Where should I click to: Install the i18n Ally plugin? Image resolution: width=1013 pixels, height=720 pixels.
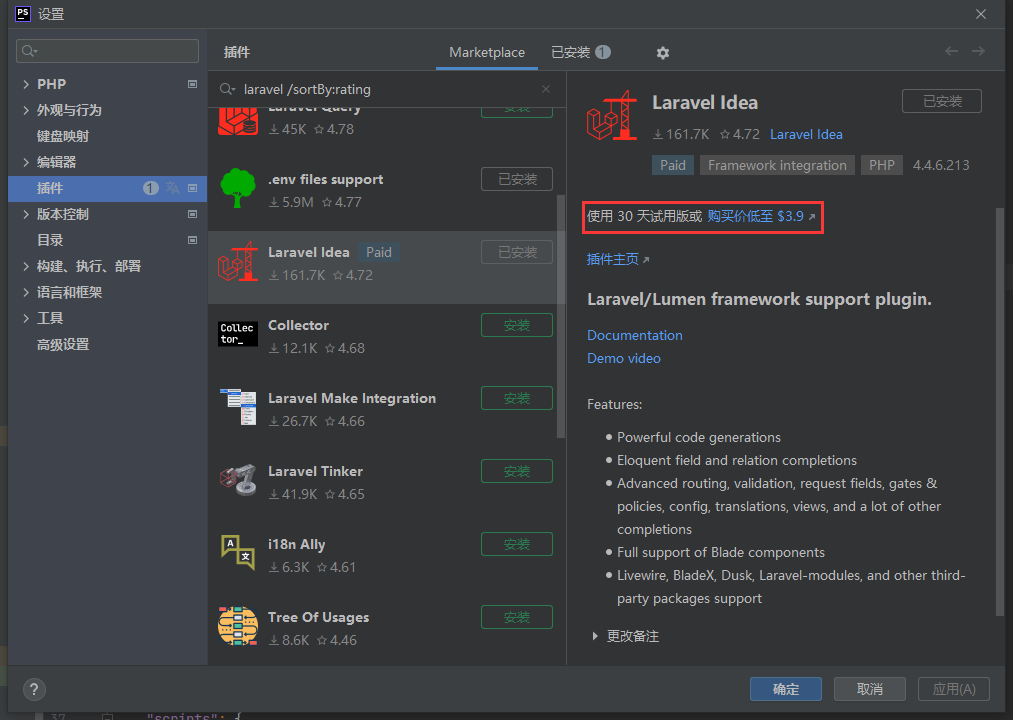pos(517,544)
